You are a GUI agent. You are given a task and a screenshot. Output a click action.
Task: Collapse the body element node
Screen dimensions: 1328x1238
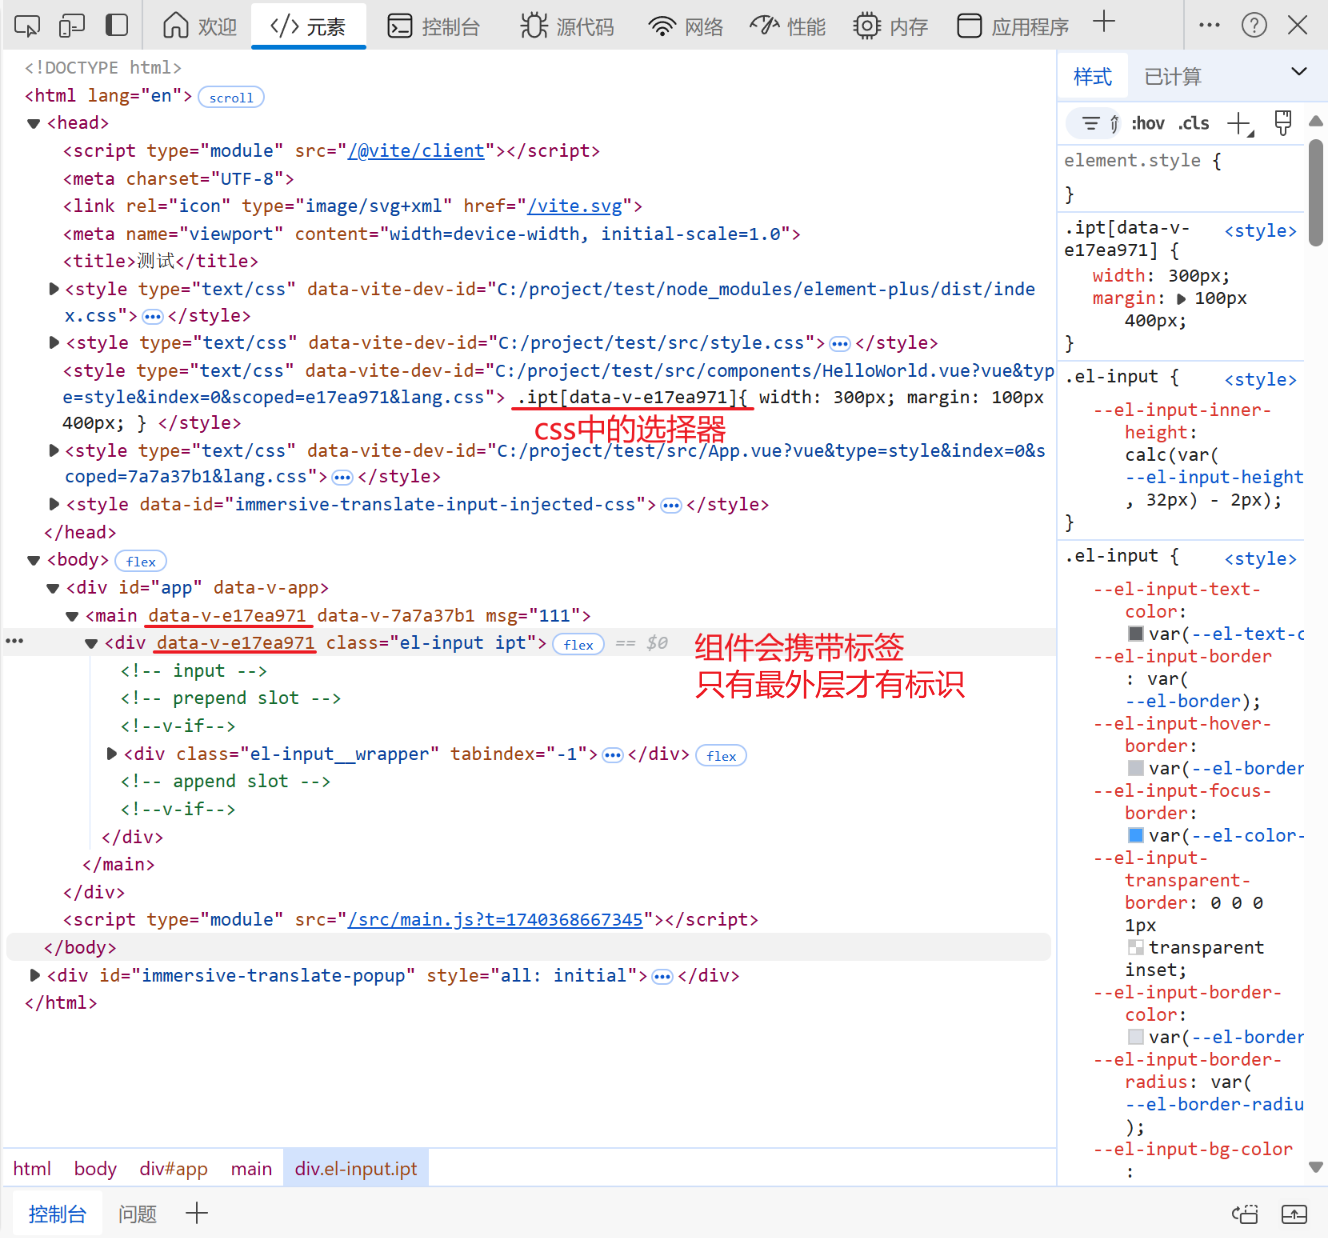click(34, 561)
